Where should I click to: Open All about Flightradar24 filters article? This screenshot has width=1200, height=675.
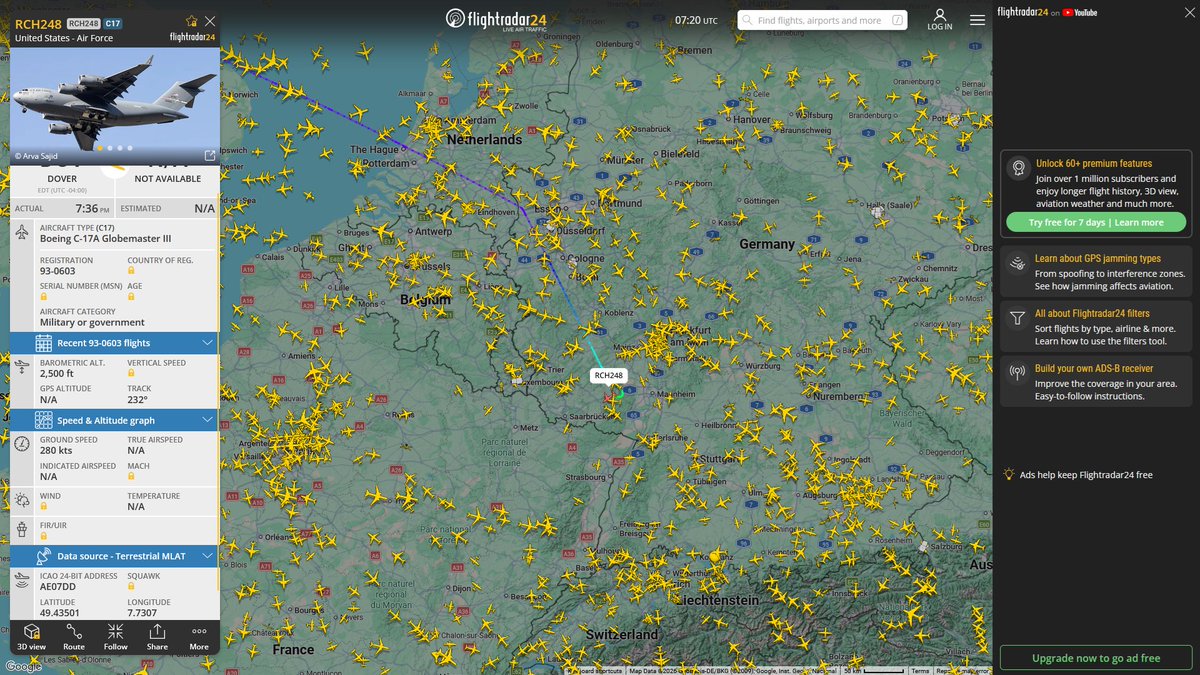click(1097, 326)
